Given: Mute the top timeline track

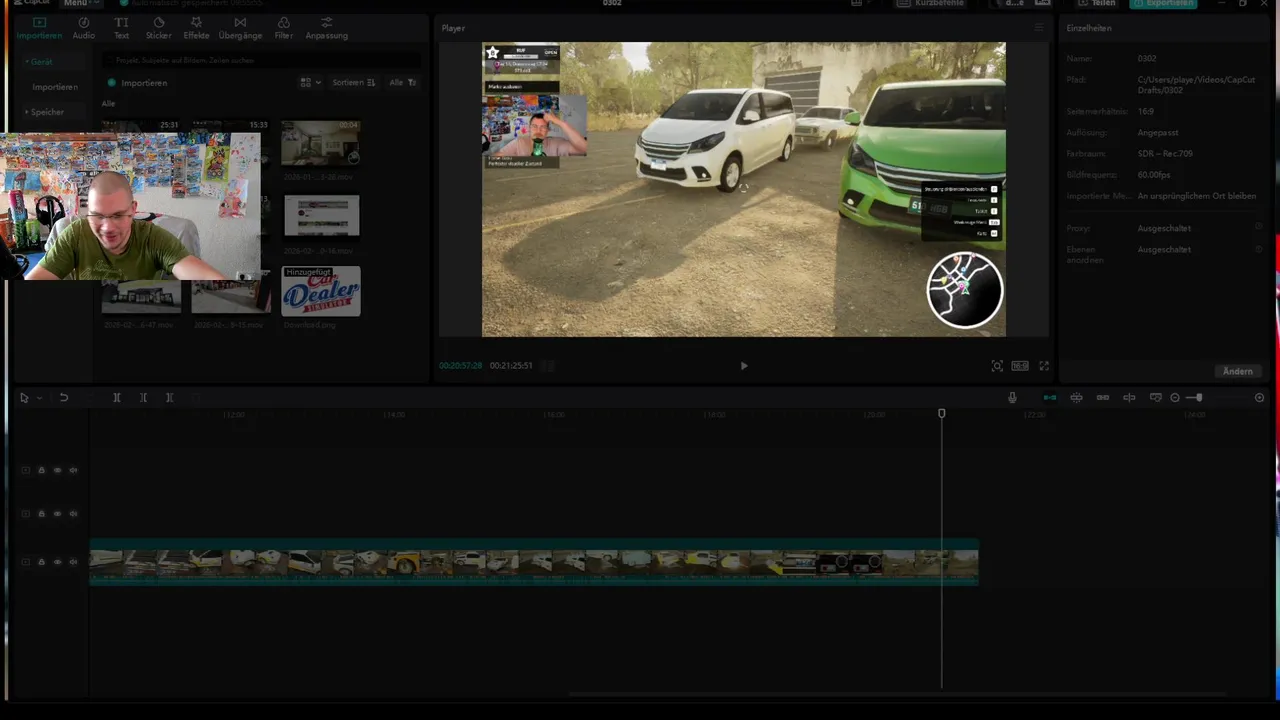Looking at the screenshot, I should pos(73,470).
